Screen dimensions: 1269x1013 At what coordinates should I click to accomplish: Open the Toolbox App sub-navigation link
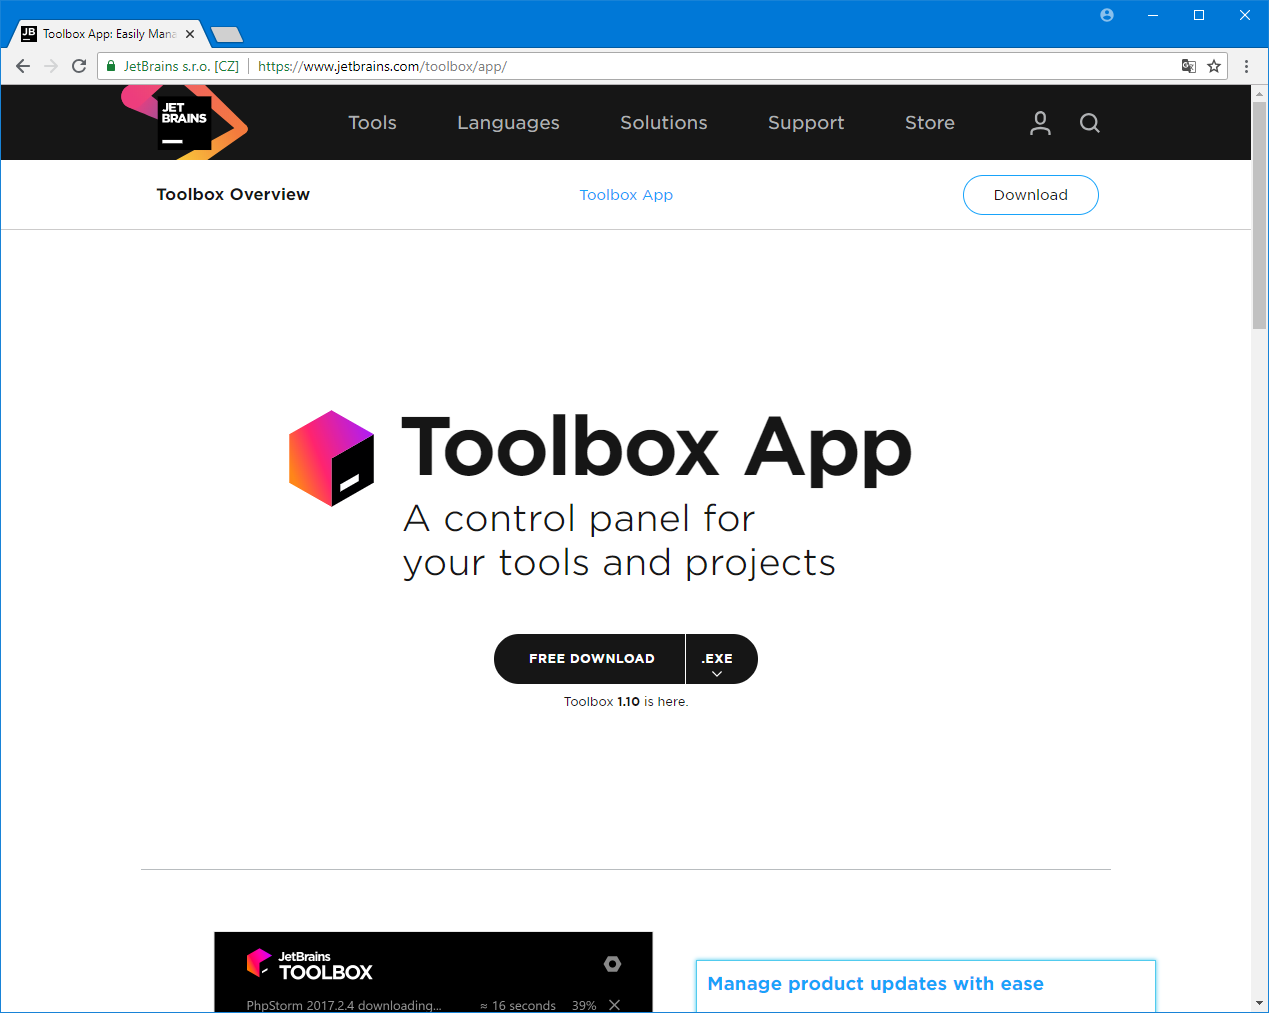pyautogui.click(x=626, y=195)
